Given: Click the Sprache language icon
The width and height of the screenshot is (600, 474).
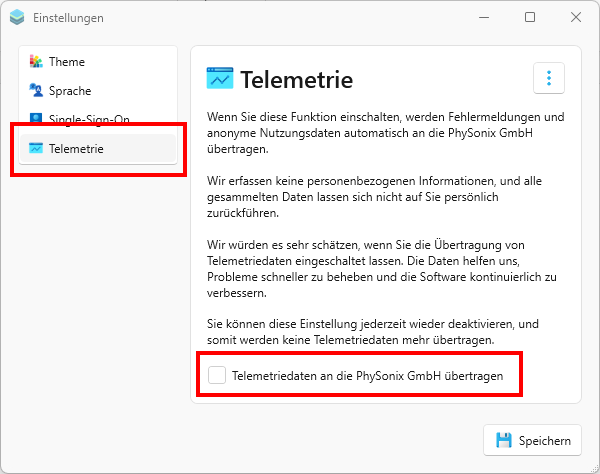Looking at the screenshot, I should pyautogui.click(x=36, y=91).
